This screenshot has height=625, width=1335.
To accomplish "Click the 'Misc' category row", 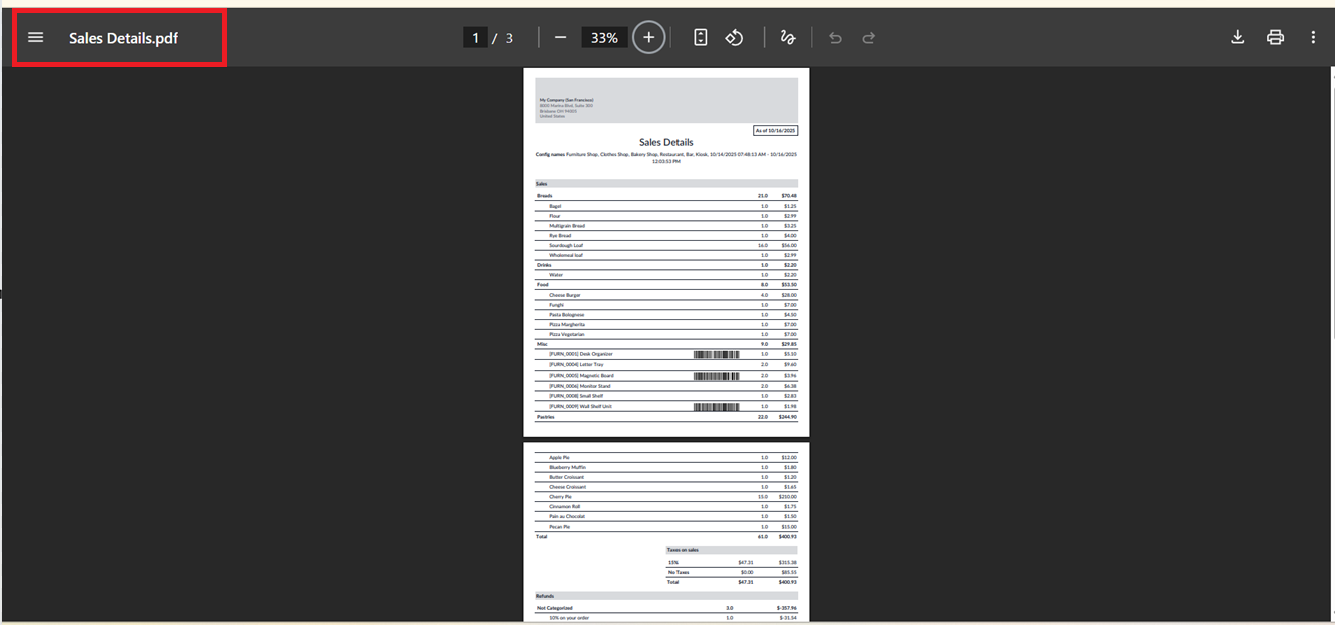I will tap(666, 344).
